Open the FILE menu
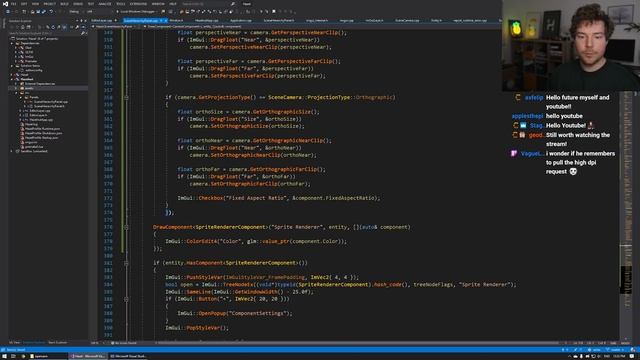 13,4
